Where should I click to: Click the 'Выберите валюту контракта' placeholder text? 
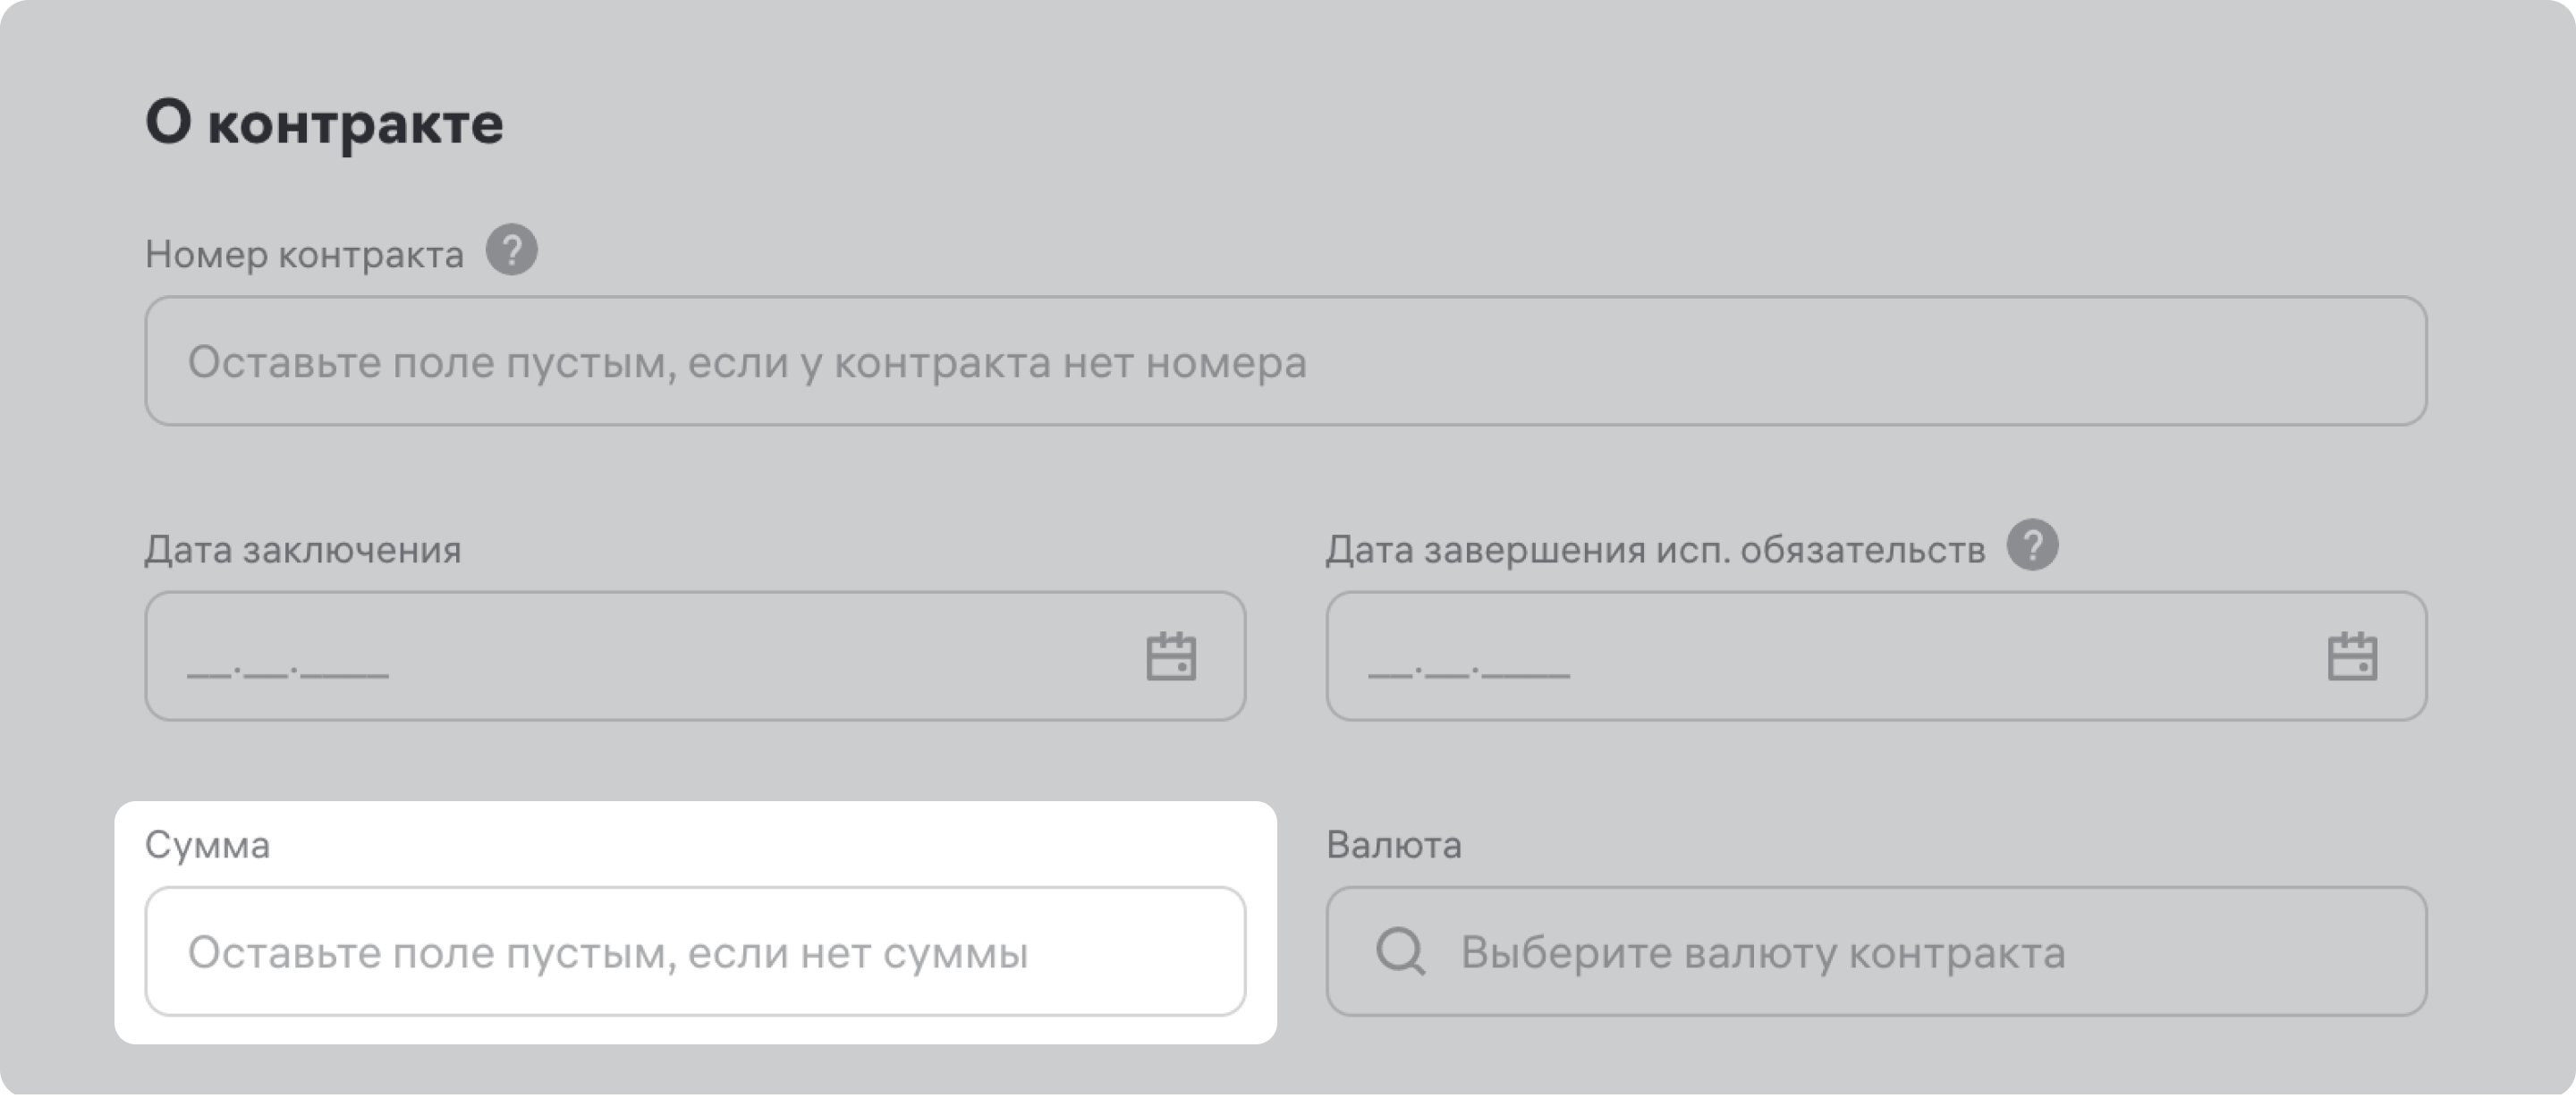1762,953
